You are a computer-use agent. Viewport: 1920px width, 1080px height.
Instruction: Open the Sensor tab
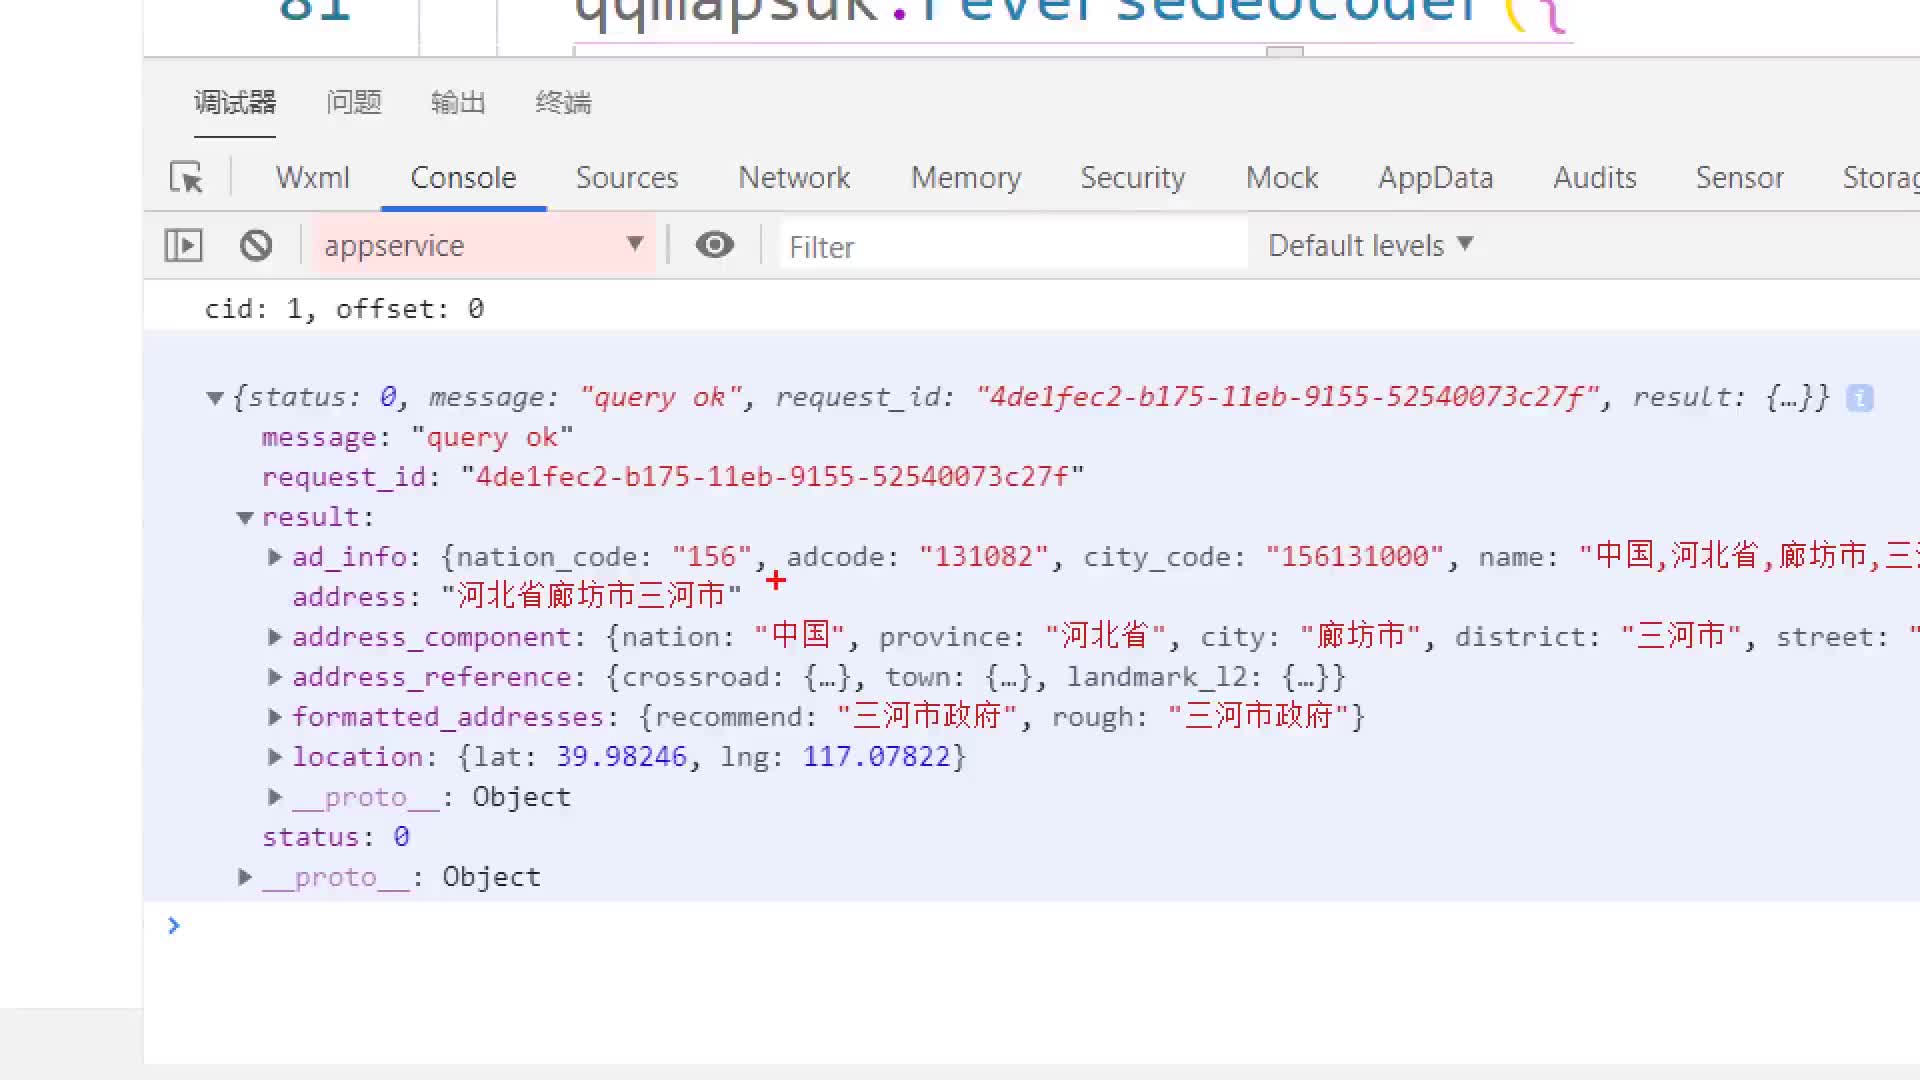(x=1739, y=178)
